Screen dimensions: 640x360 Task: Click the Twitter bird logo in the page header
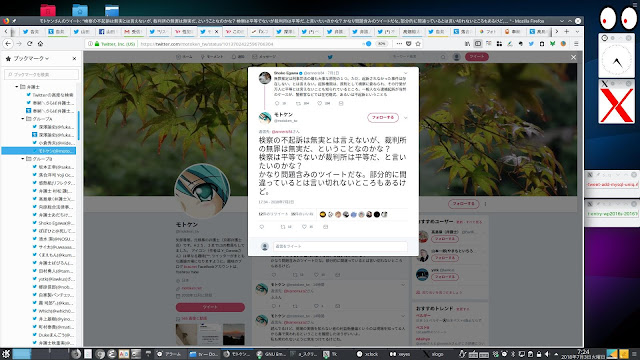click(x=330, y=57)
